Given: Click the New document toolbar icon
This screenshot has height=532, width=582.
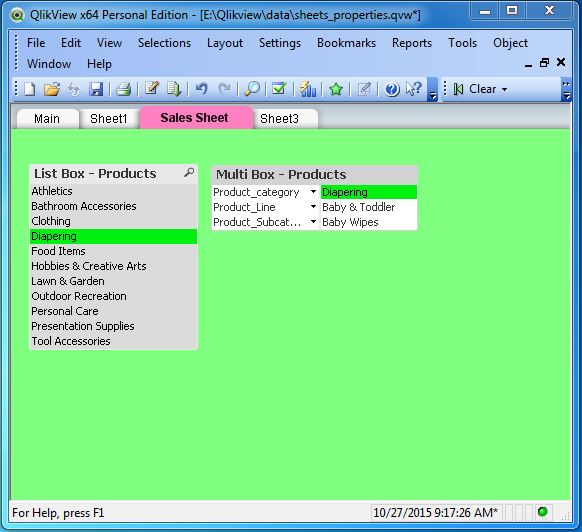Looking at the screenshot, I should [x=30, y=89].
